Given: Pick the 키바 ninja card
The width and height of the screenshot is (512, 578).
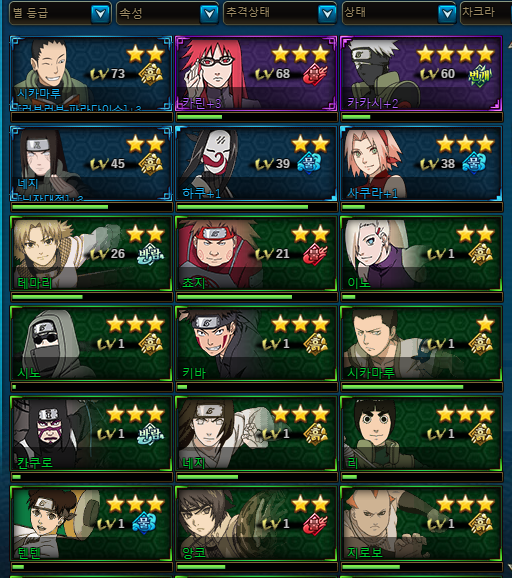Looking at the screenshot, I should coord(256,344).
